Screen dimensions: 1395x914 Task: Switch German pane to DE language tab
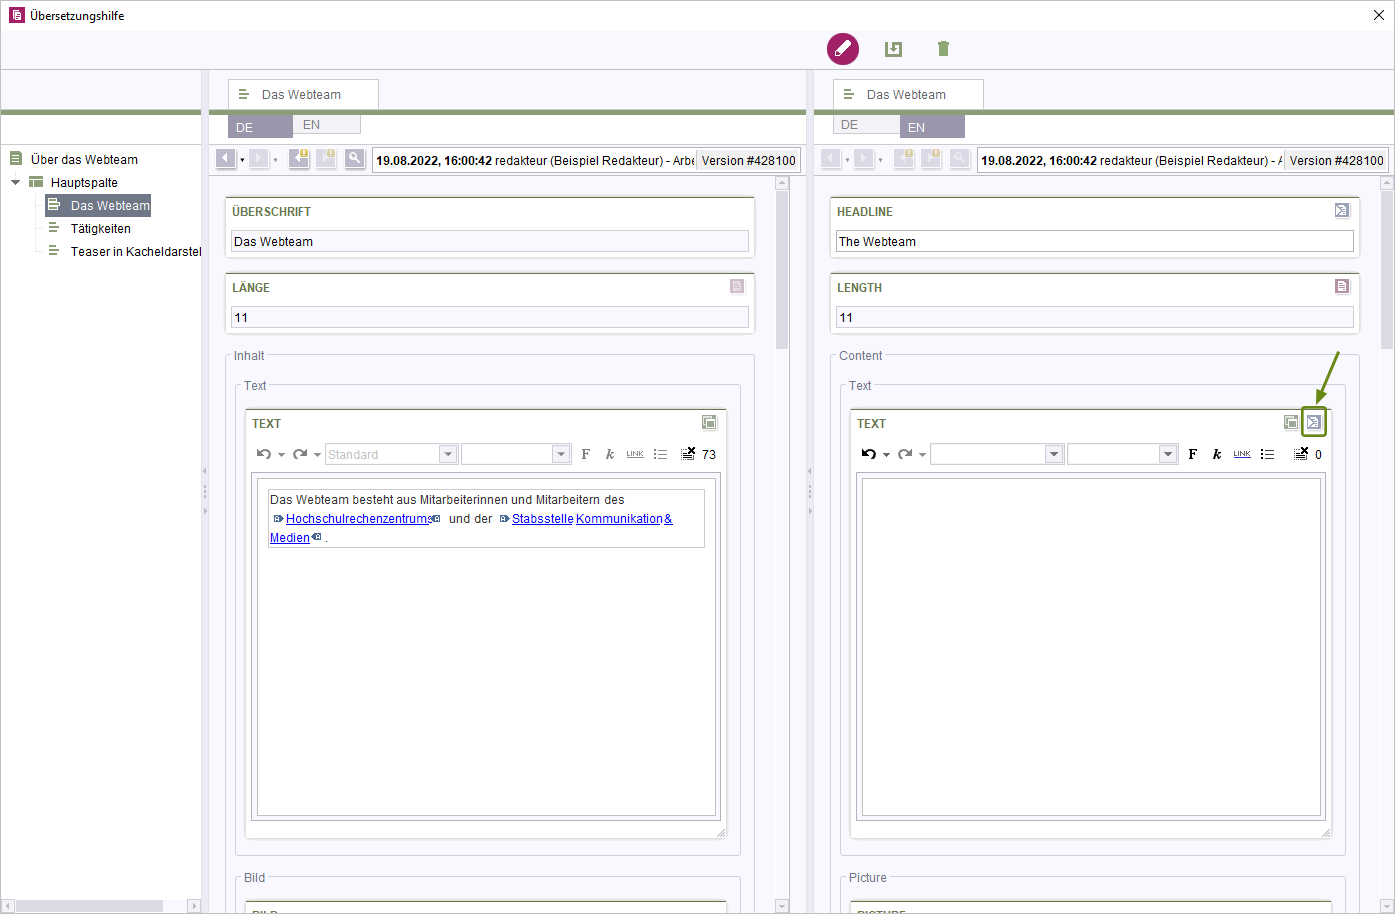(260, 126)
